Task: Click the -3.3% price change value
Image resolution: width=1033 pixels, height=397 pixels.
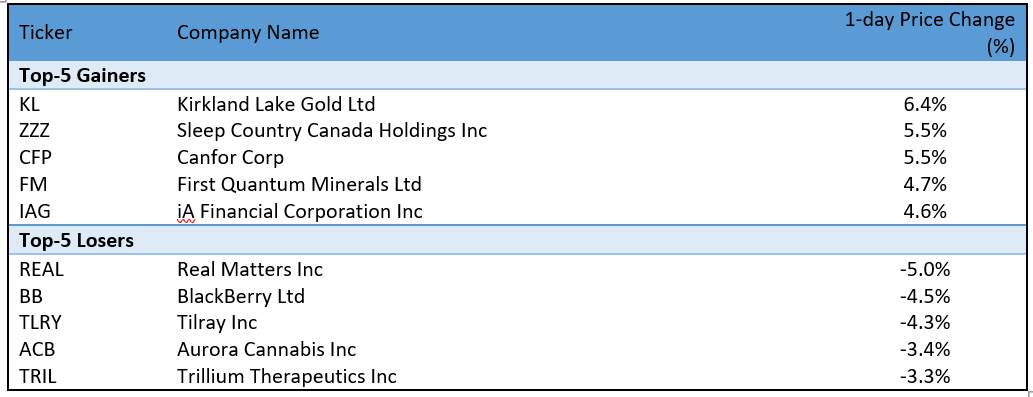Action: click(924, 377)
